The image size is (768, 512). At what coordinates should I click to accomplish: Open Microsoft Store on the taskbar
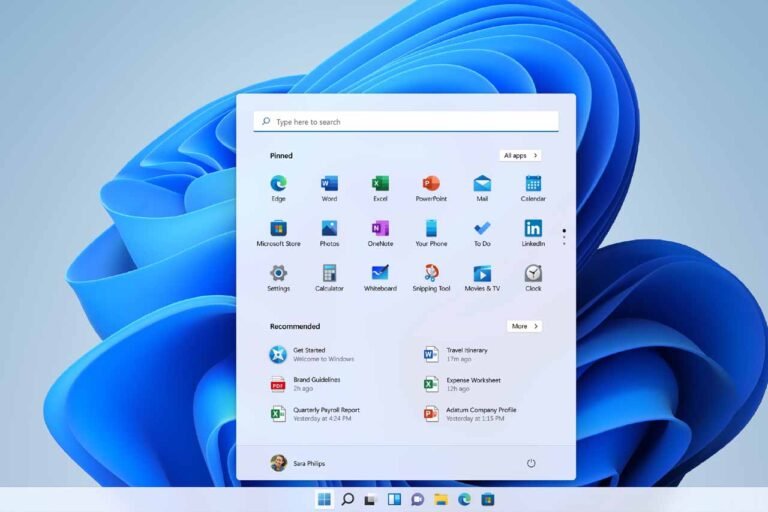pyautogui.click(x=488, y=499)
